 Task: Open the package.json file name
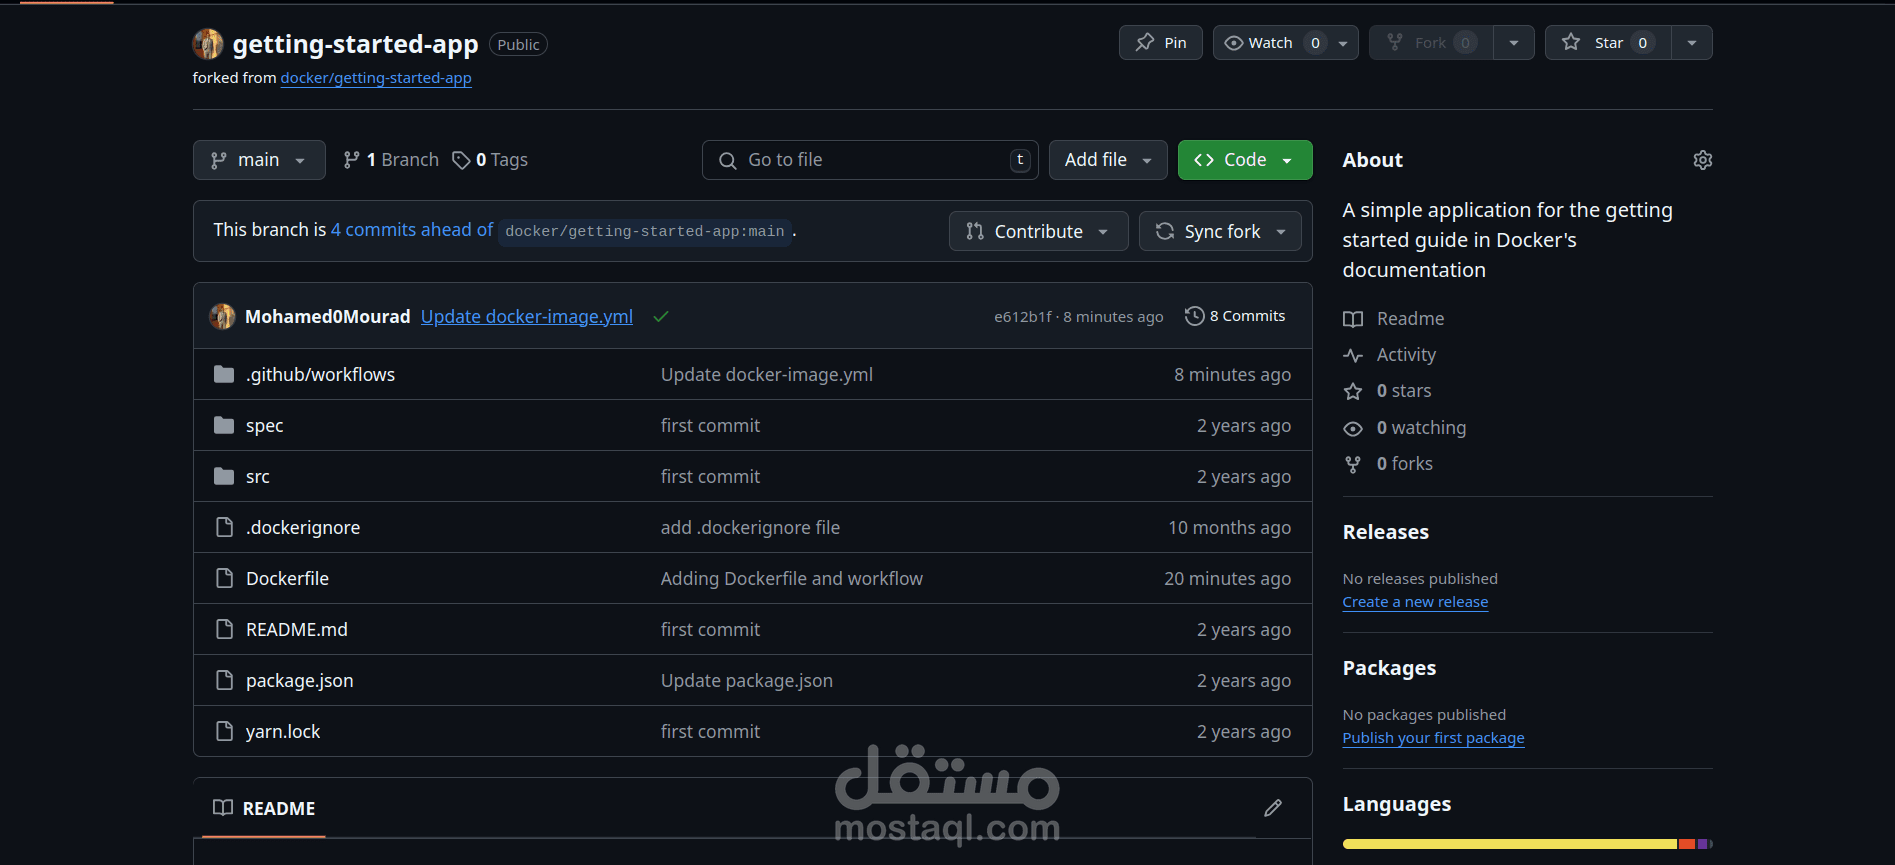coord(299,680)
